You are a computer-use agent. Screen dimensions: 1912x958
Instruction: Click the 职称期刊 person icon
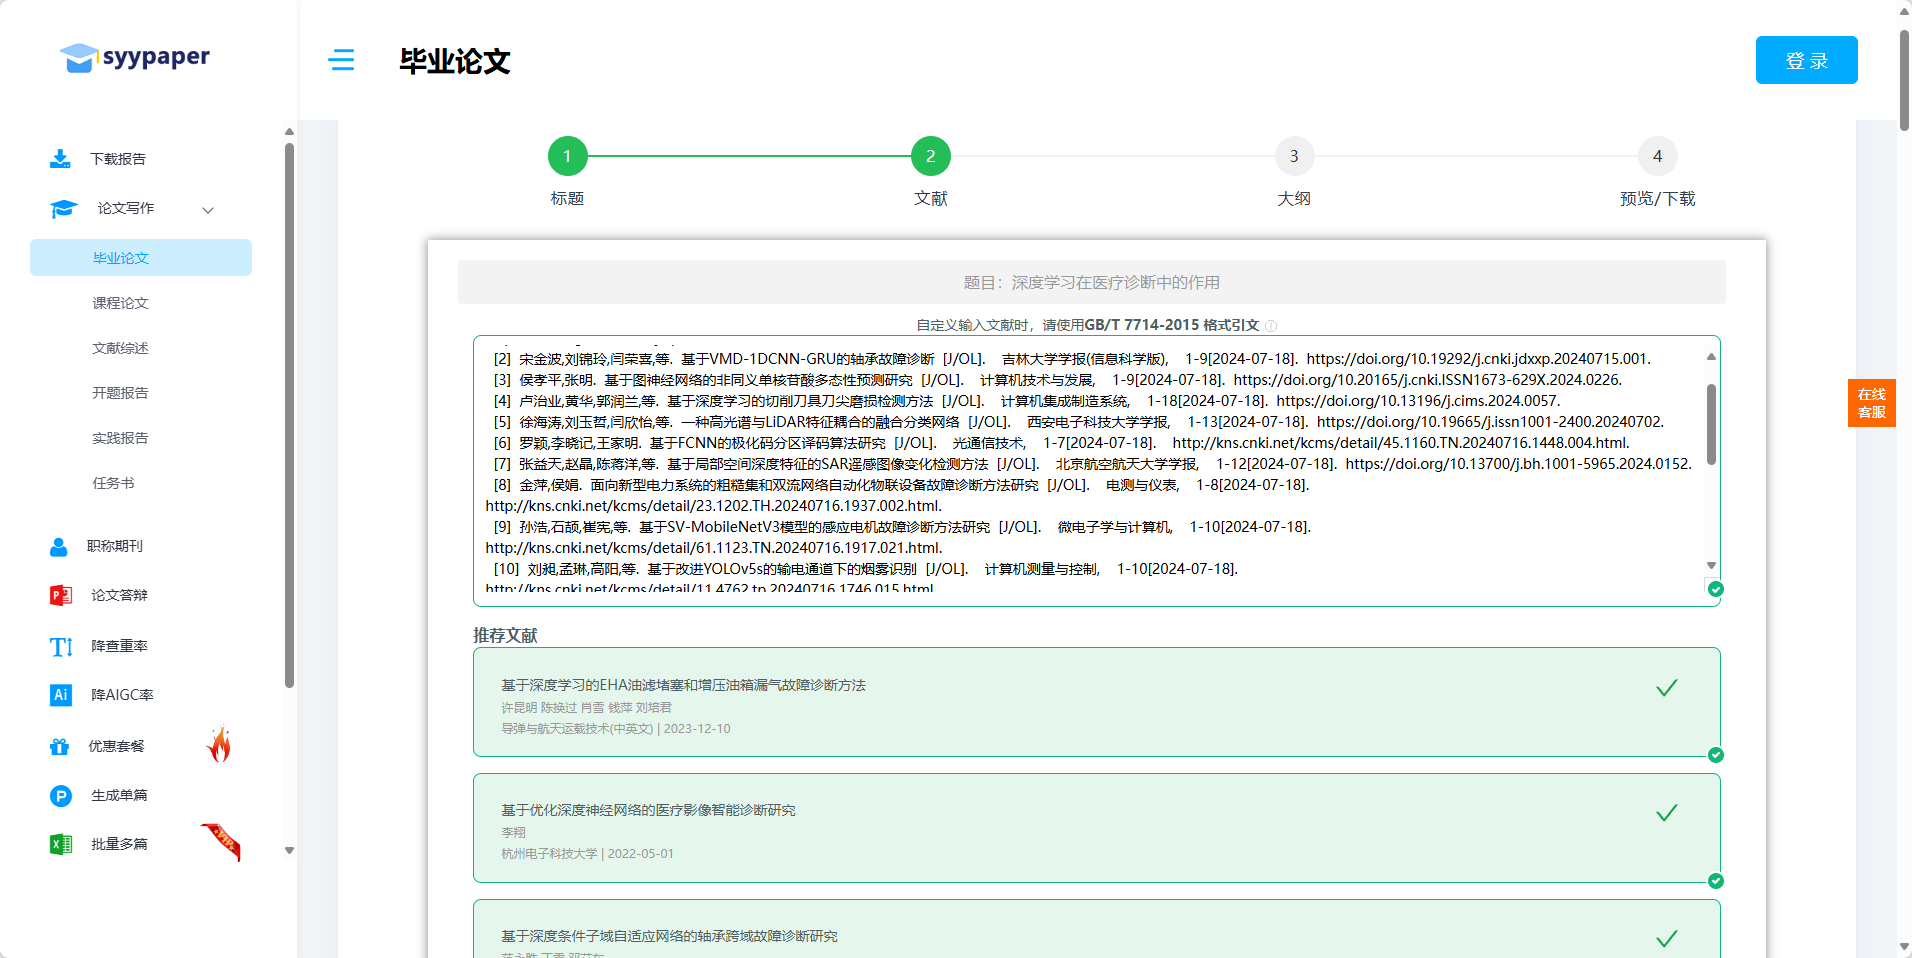coord(59,547)
